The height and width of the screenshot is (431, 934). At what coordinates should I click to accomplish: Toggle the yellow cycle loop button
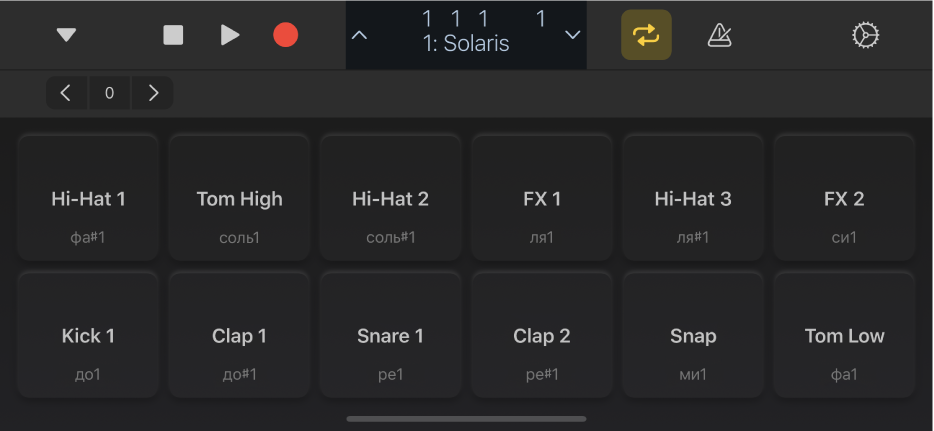tap(646, 35)
